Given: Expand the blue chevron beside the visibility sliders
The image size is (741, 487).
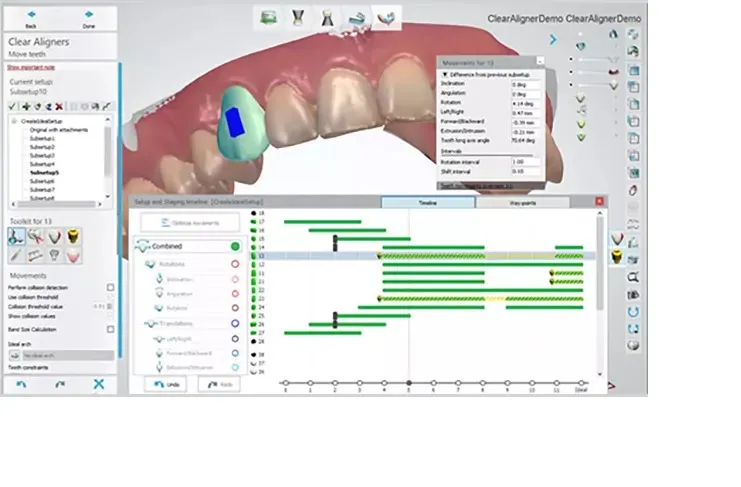Looking at the screenshot, I should pyautogui.click(x=552, y=40).
